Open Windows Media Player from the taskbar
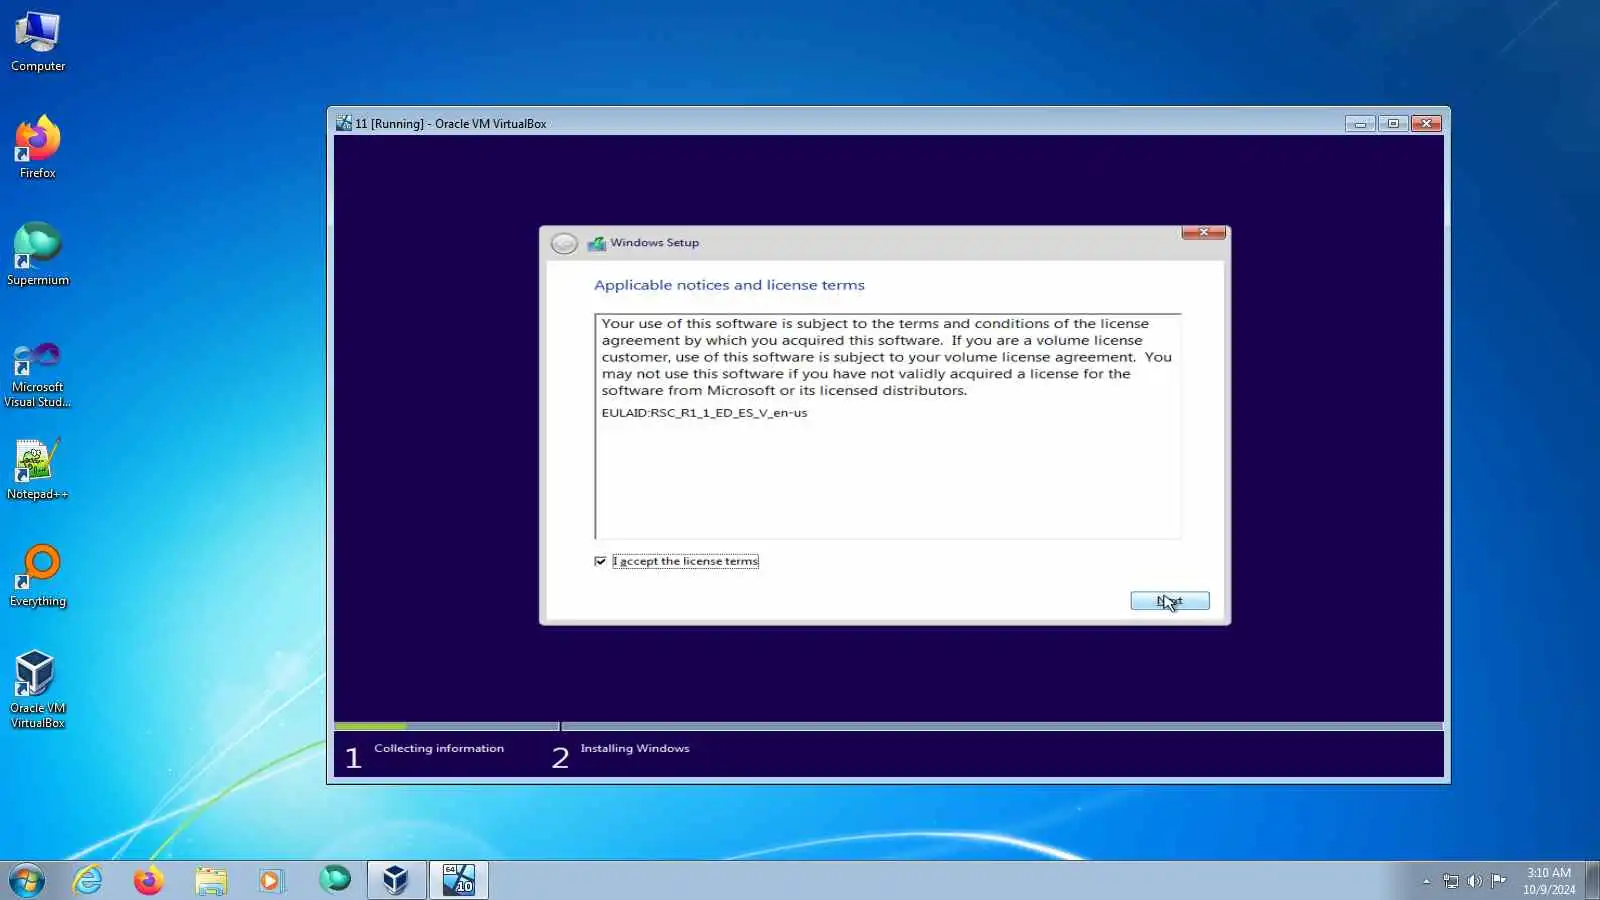1600x900 pixels. pos(272,880)
